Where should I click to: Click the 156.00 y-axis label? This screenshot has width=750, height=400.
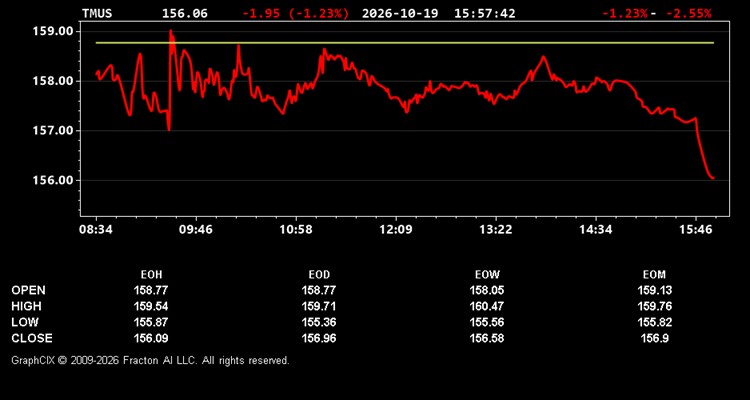pyautogui.click(x=53, y=180)
